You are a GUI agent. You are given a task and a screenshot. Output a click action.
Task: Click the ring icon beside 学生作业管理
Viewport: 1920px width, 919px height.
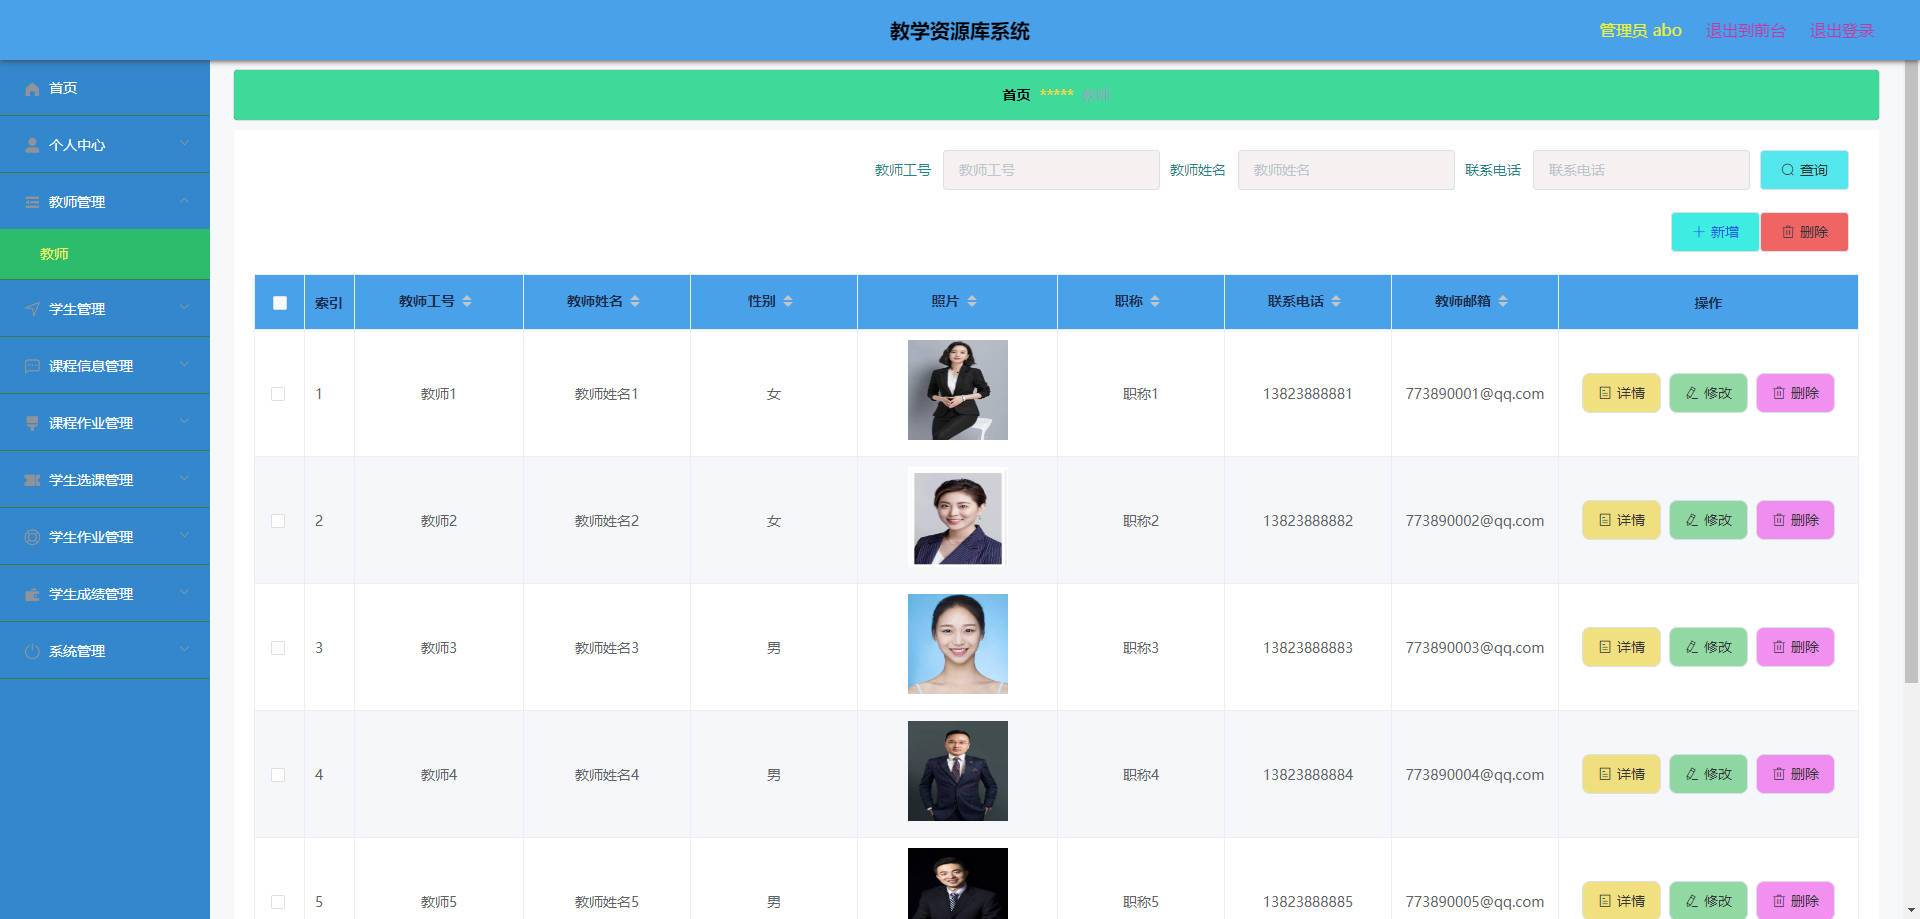[x=32, y=538]
